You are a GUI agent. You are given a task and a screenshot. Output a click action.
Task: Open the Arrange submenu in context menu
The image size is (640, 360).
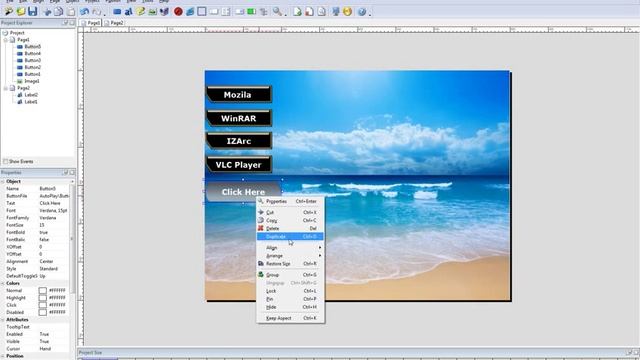click(290, 256)
